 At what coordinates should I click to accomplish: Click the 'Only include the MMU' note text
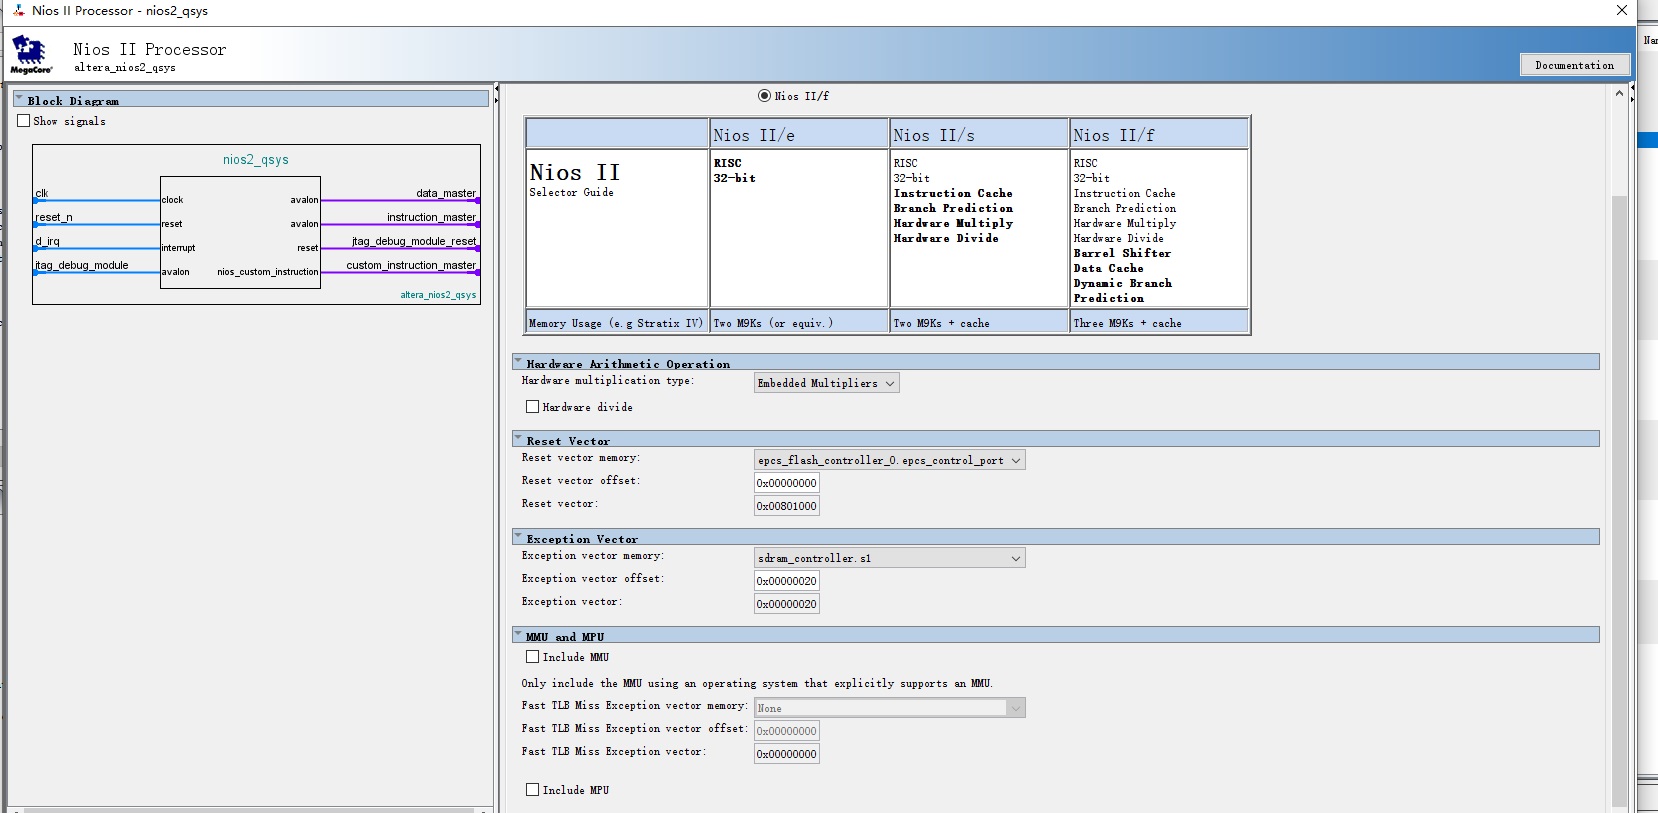click(757, 683)
